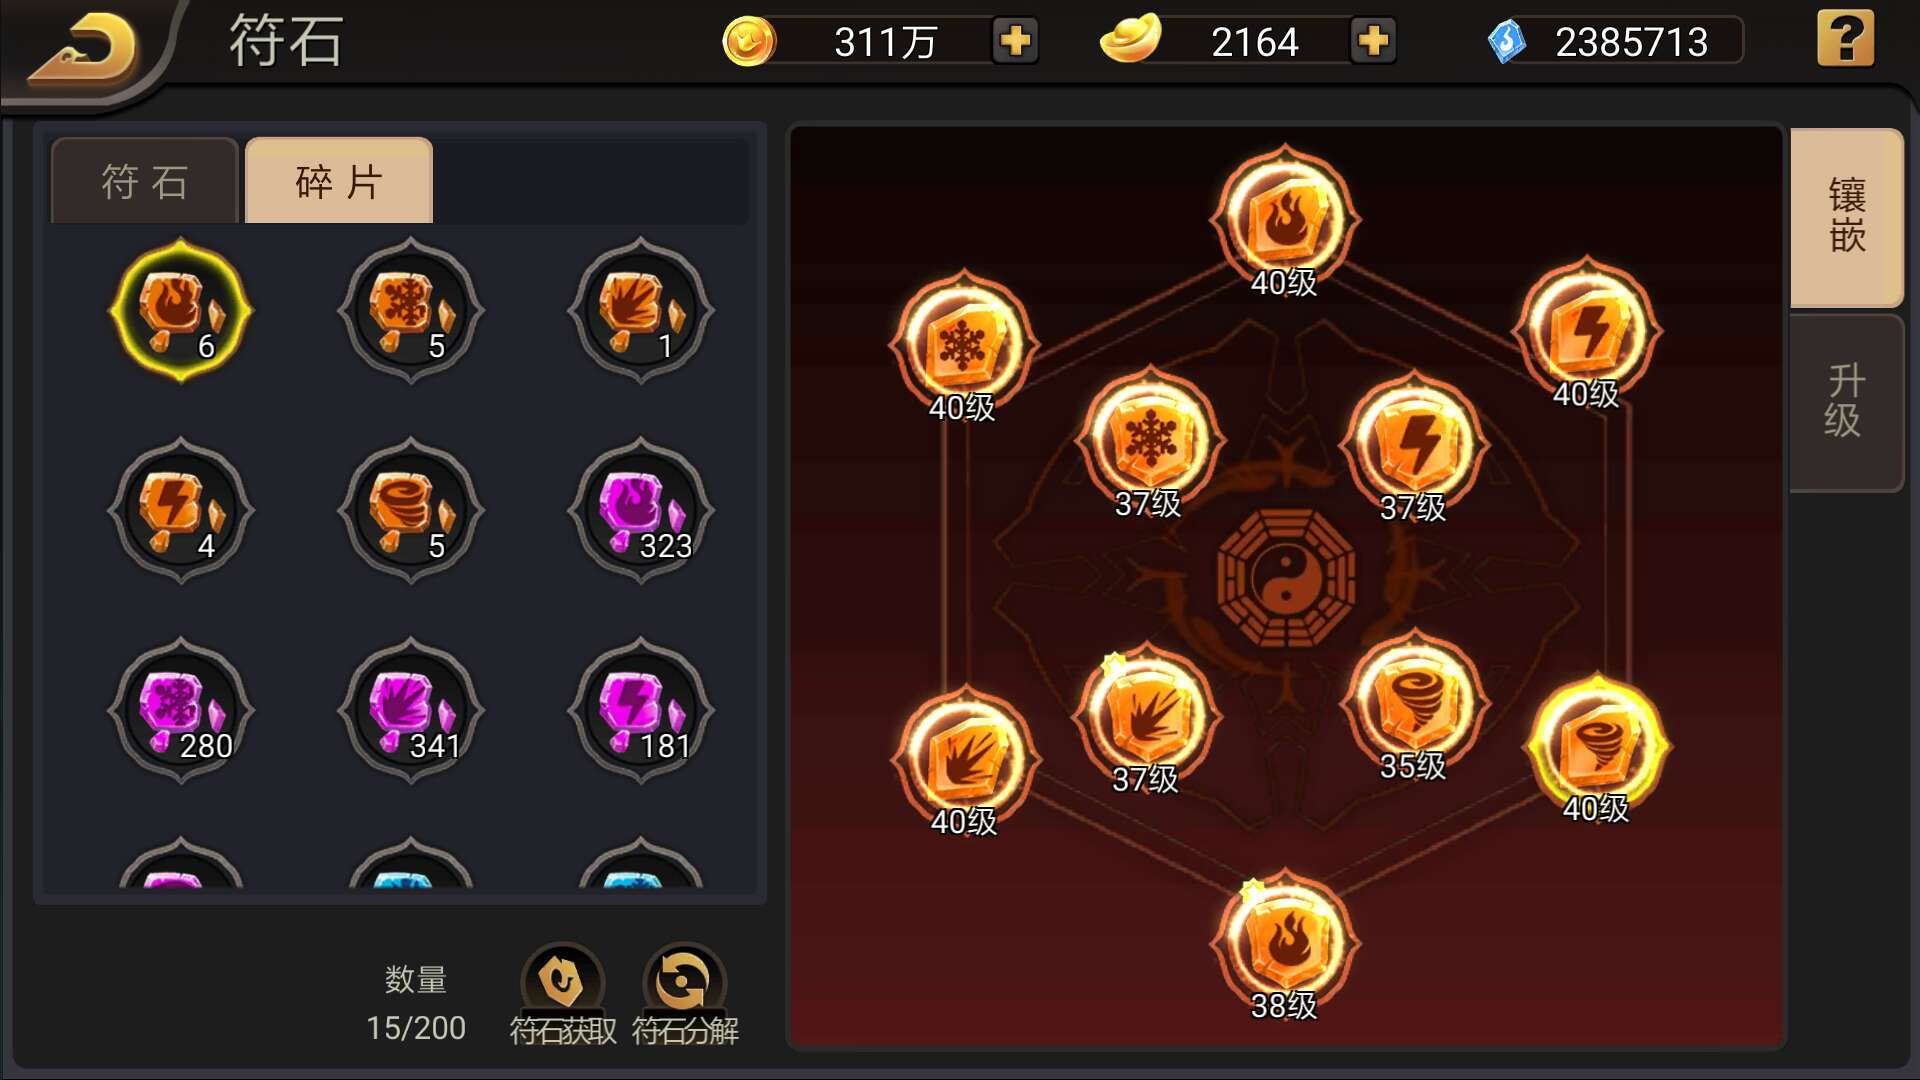This screenshot has height=1080, width=1920.
Task: Open the 镶嵌 inlay side tab
Action: click(x=1846, y=217)
